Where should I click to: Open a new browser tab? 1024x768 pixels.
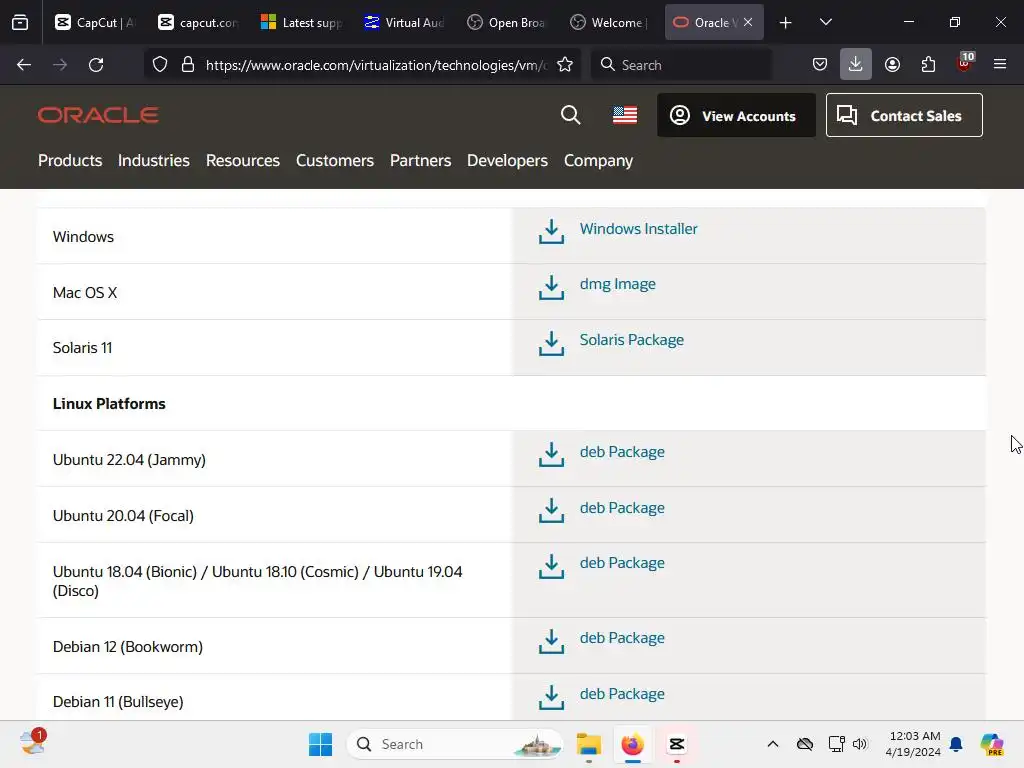pyautogui.click(x=786, y=22)
